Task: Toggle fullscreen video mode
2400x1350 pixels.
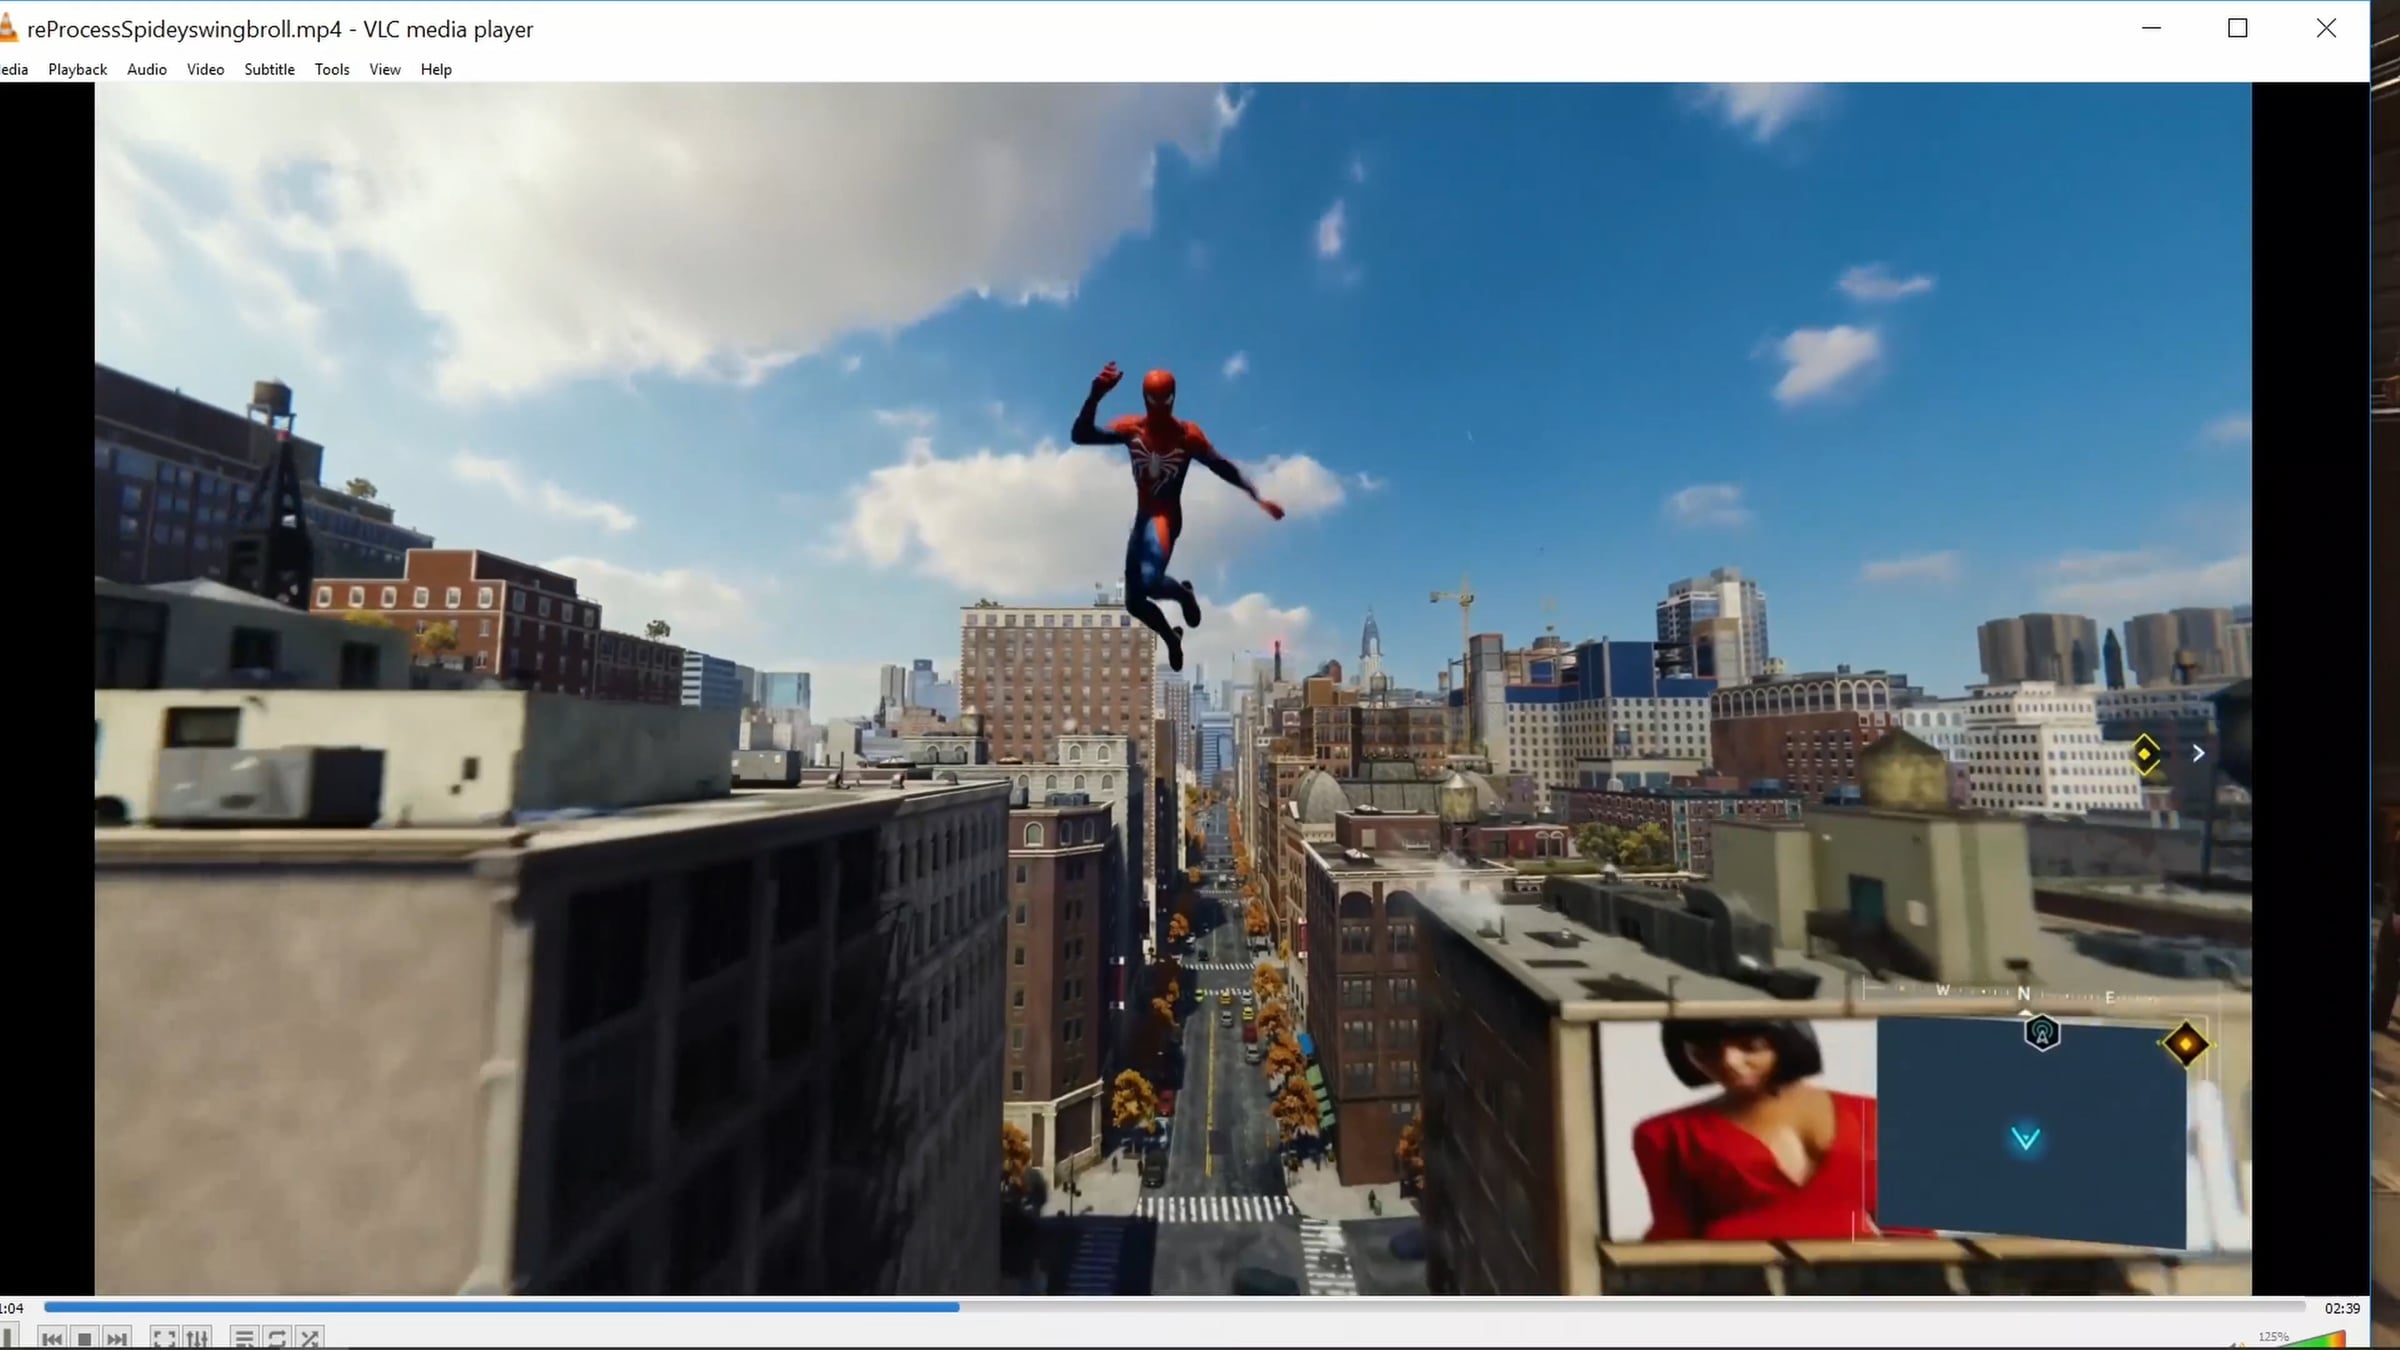Action: tap(164, 1338)
